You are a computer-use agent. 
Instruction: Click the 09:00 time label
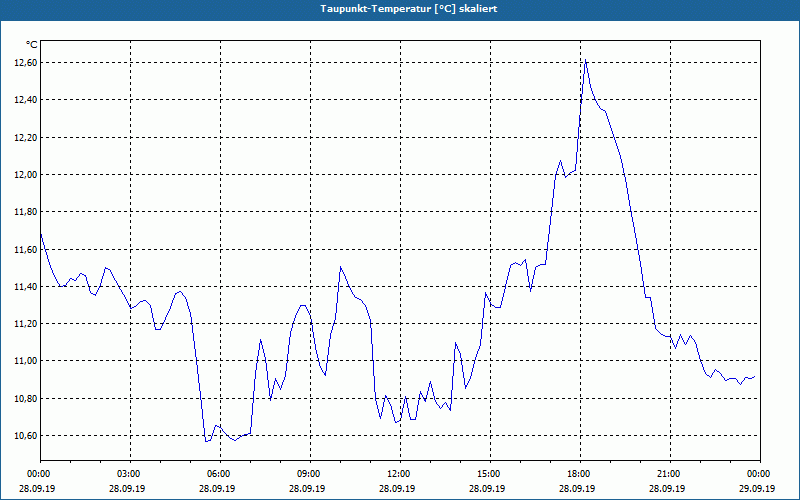(x=310, y=474)
